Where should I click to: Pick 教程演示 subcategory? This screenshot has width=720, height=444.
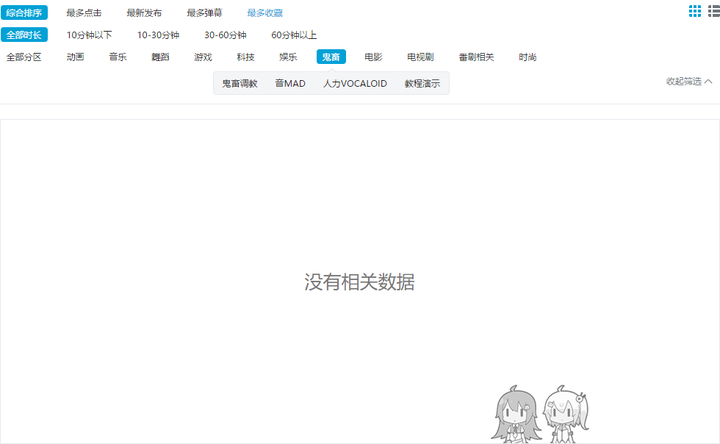422,84
